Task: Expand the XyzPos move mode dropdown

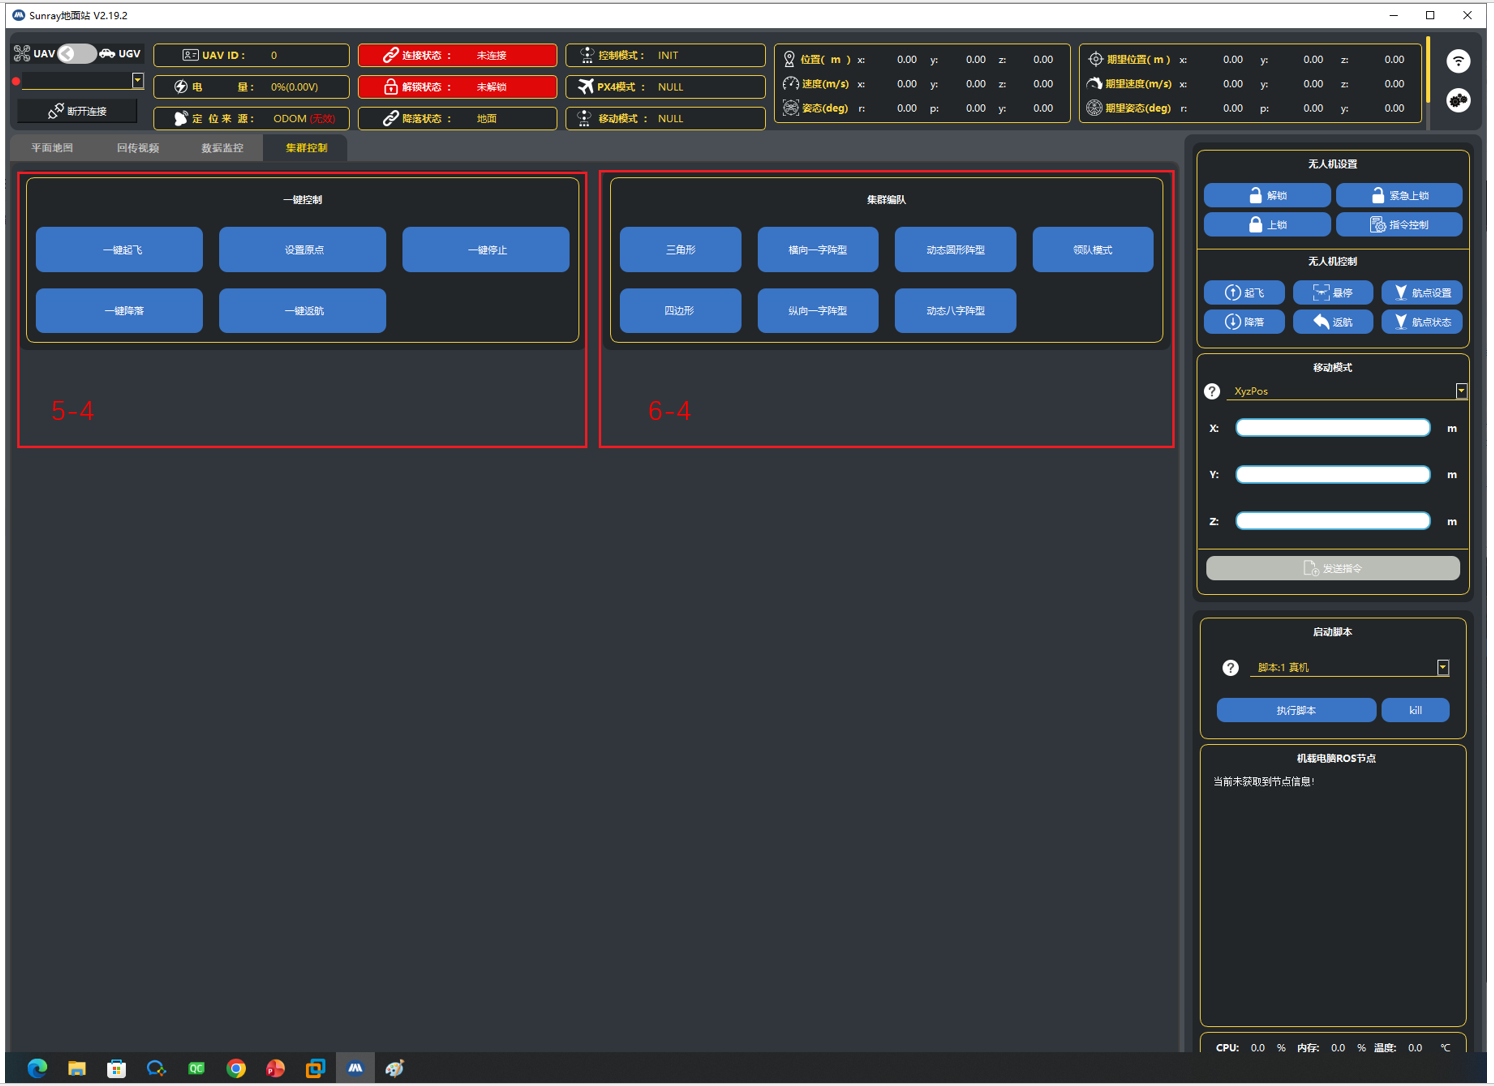Action: pyautogui.click(x=1461, y=391)
